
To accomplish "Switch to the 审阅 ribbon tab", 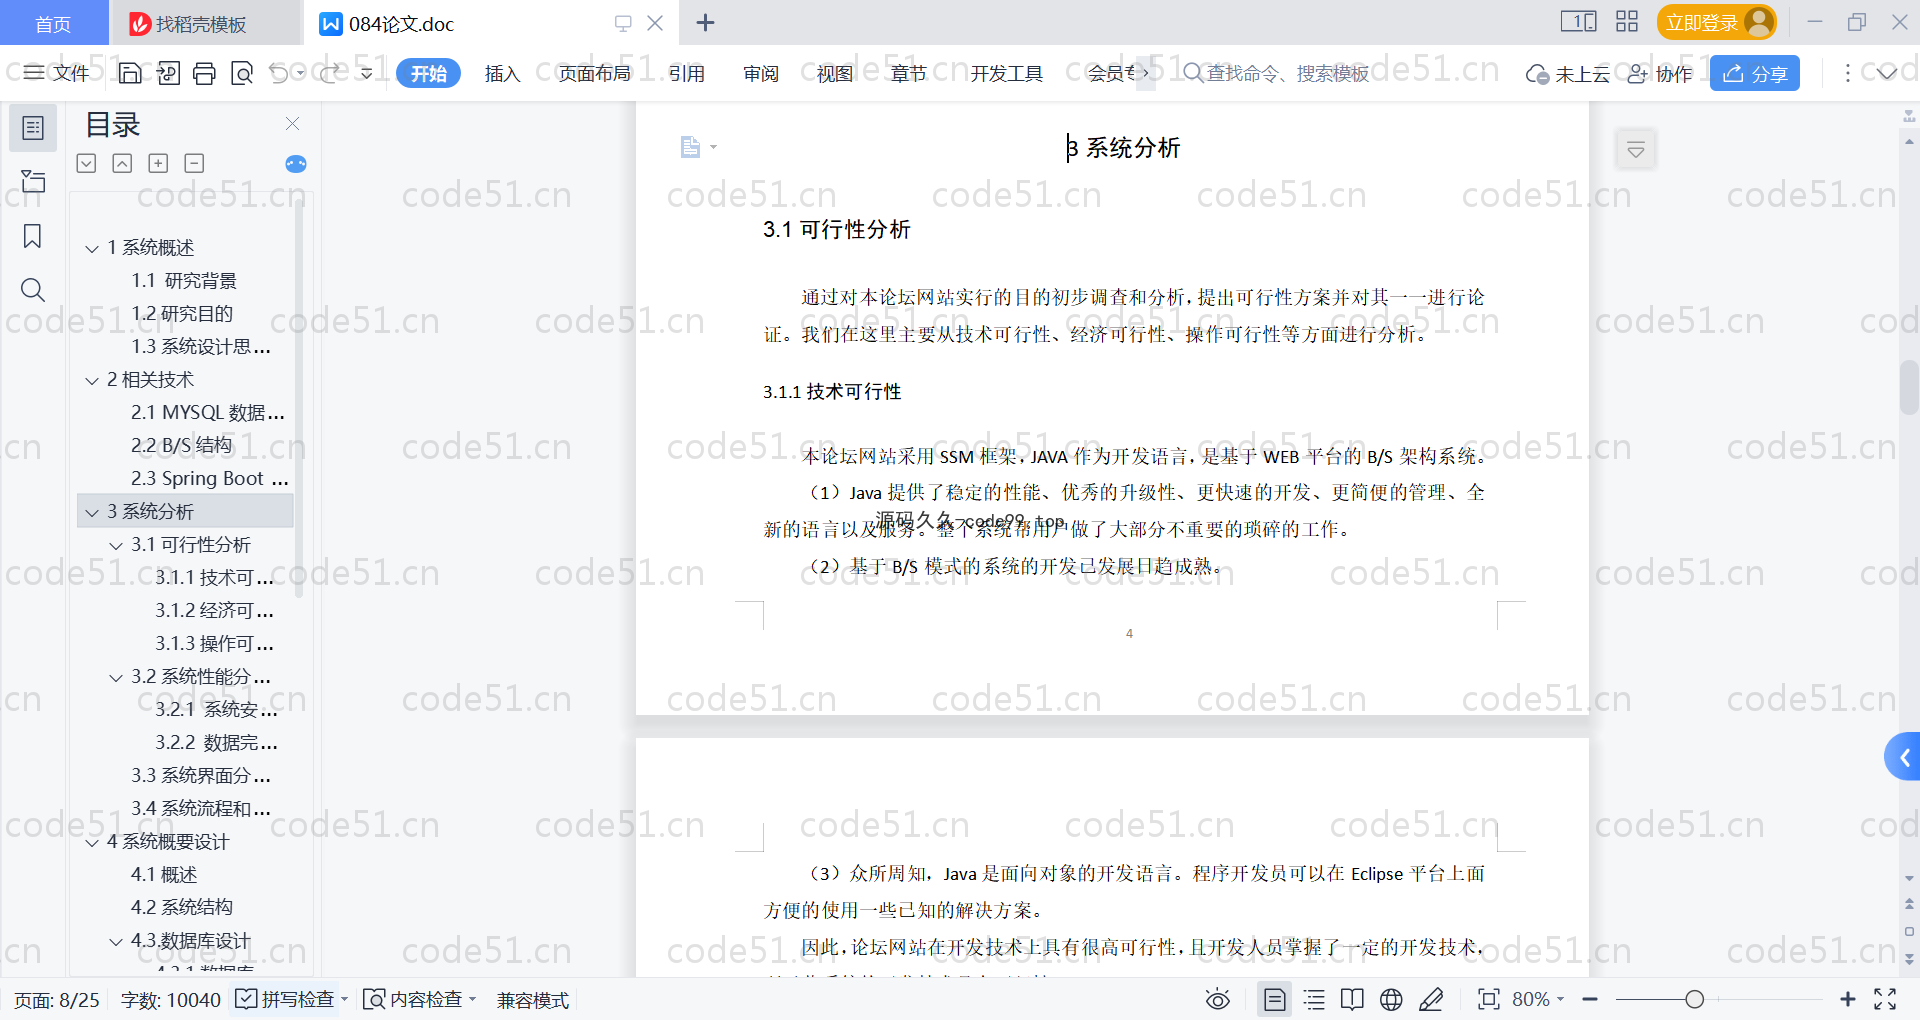I will pos(760,73).
